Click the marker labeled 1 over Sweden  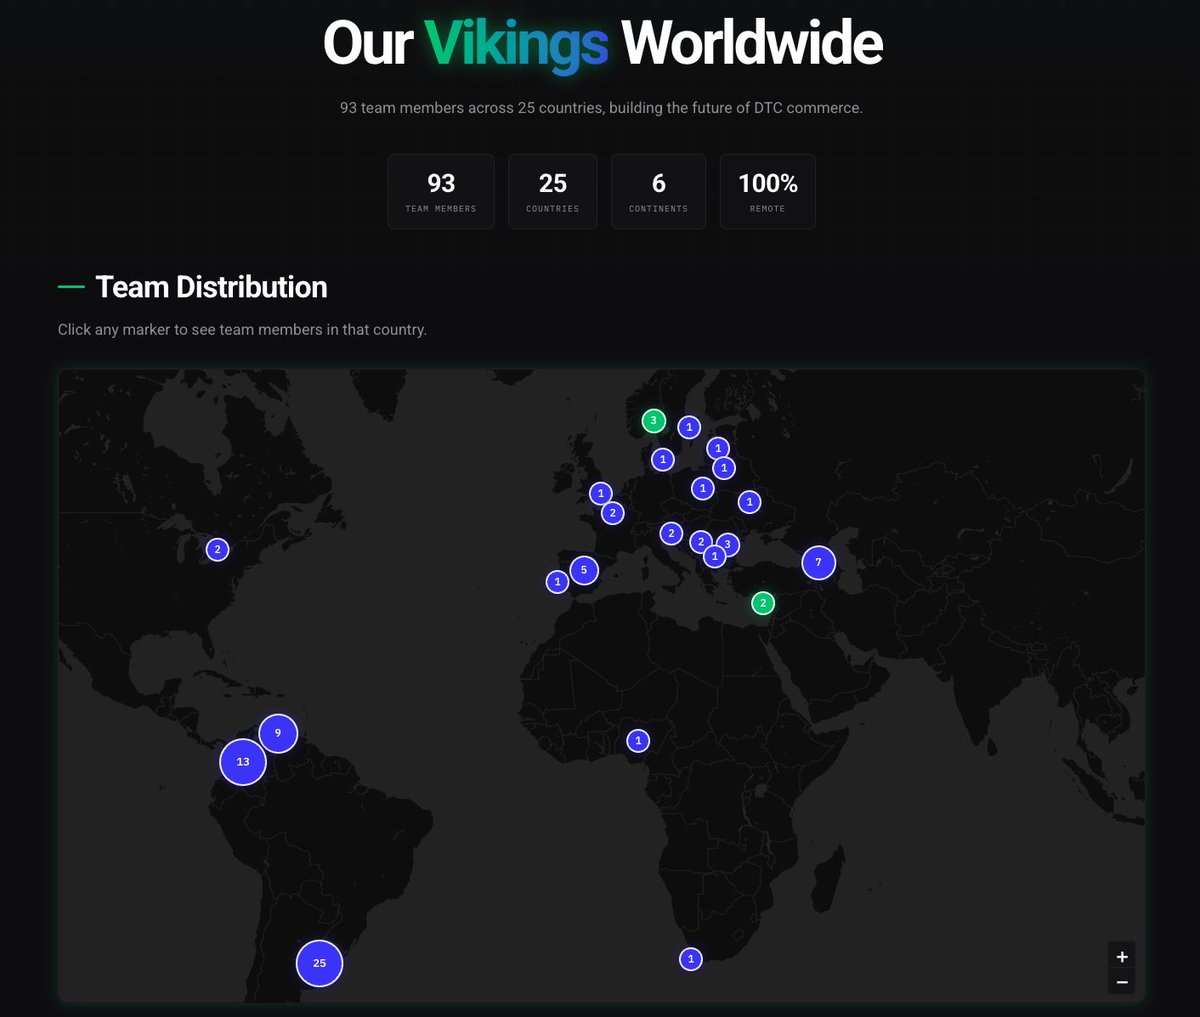[x=689, y=427]
